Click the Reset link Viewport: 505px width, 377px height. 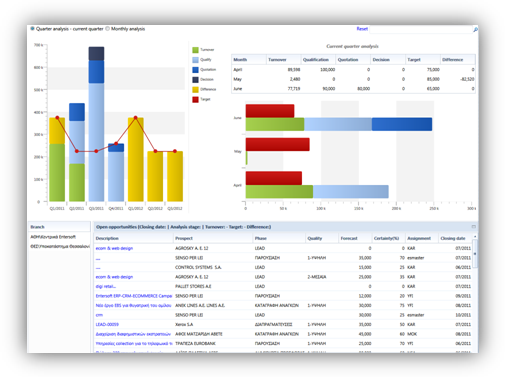click(x=362, y=29)
